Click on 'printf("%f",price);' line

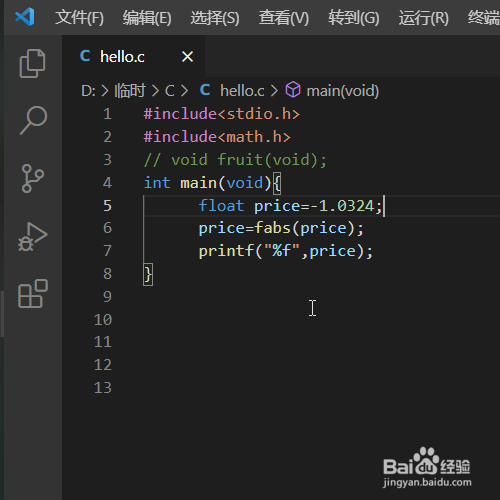(286, 251)
